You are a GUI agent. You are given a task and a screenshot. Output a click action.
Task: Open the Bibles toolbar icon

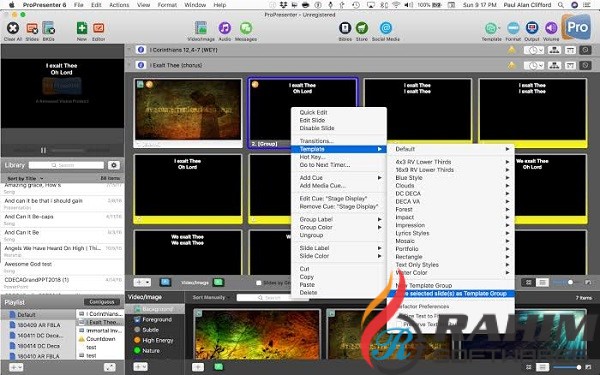(345, 28)
